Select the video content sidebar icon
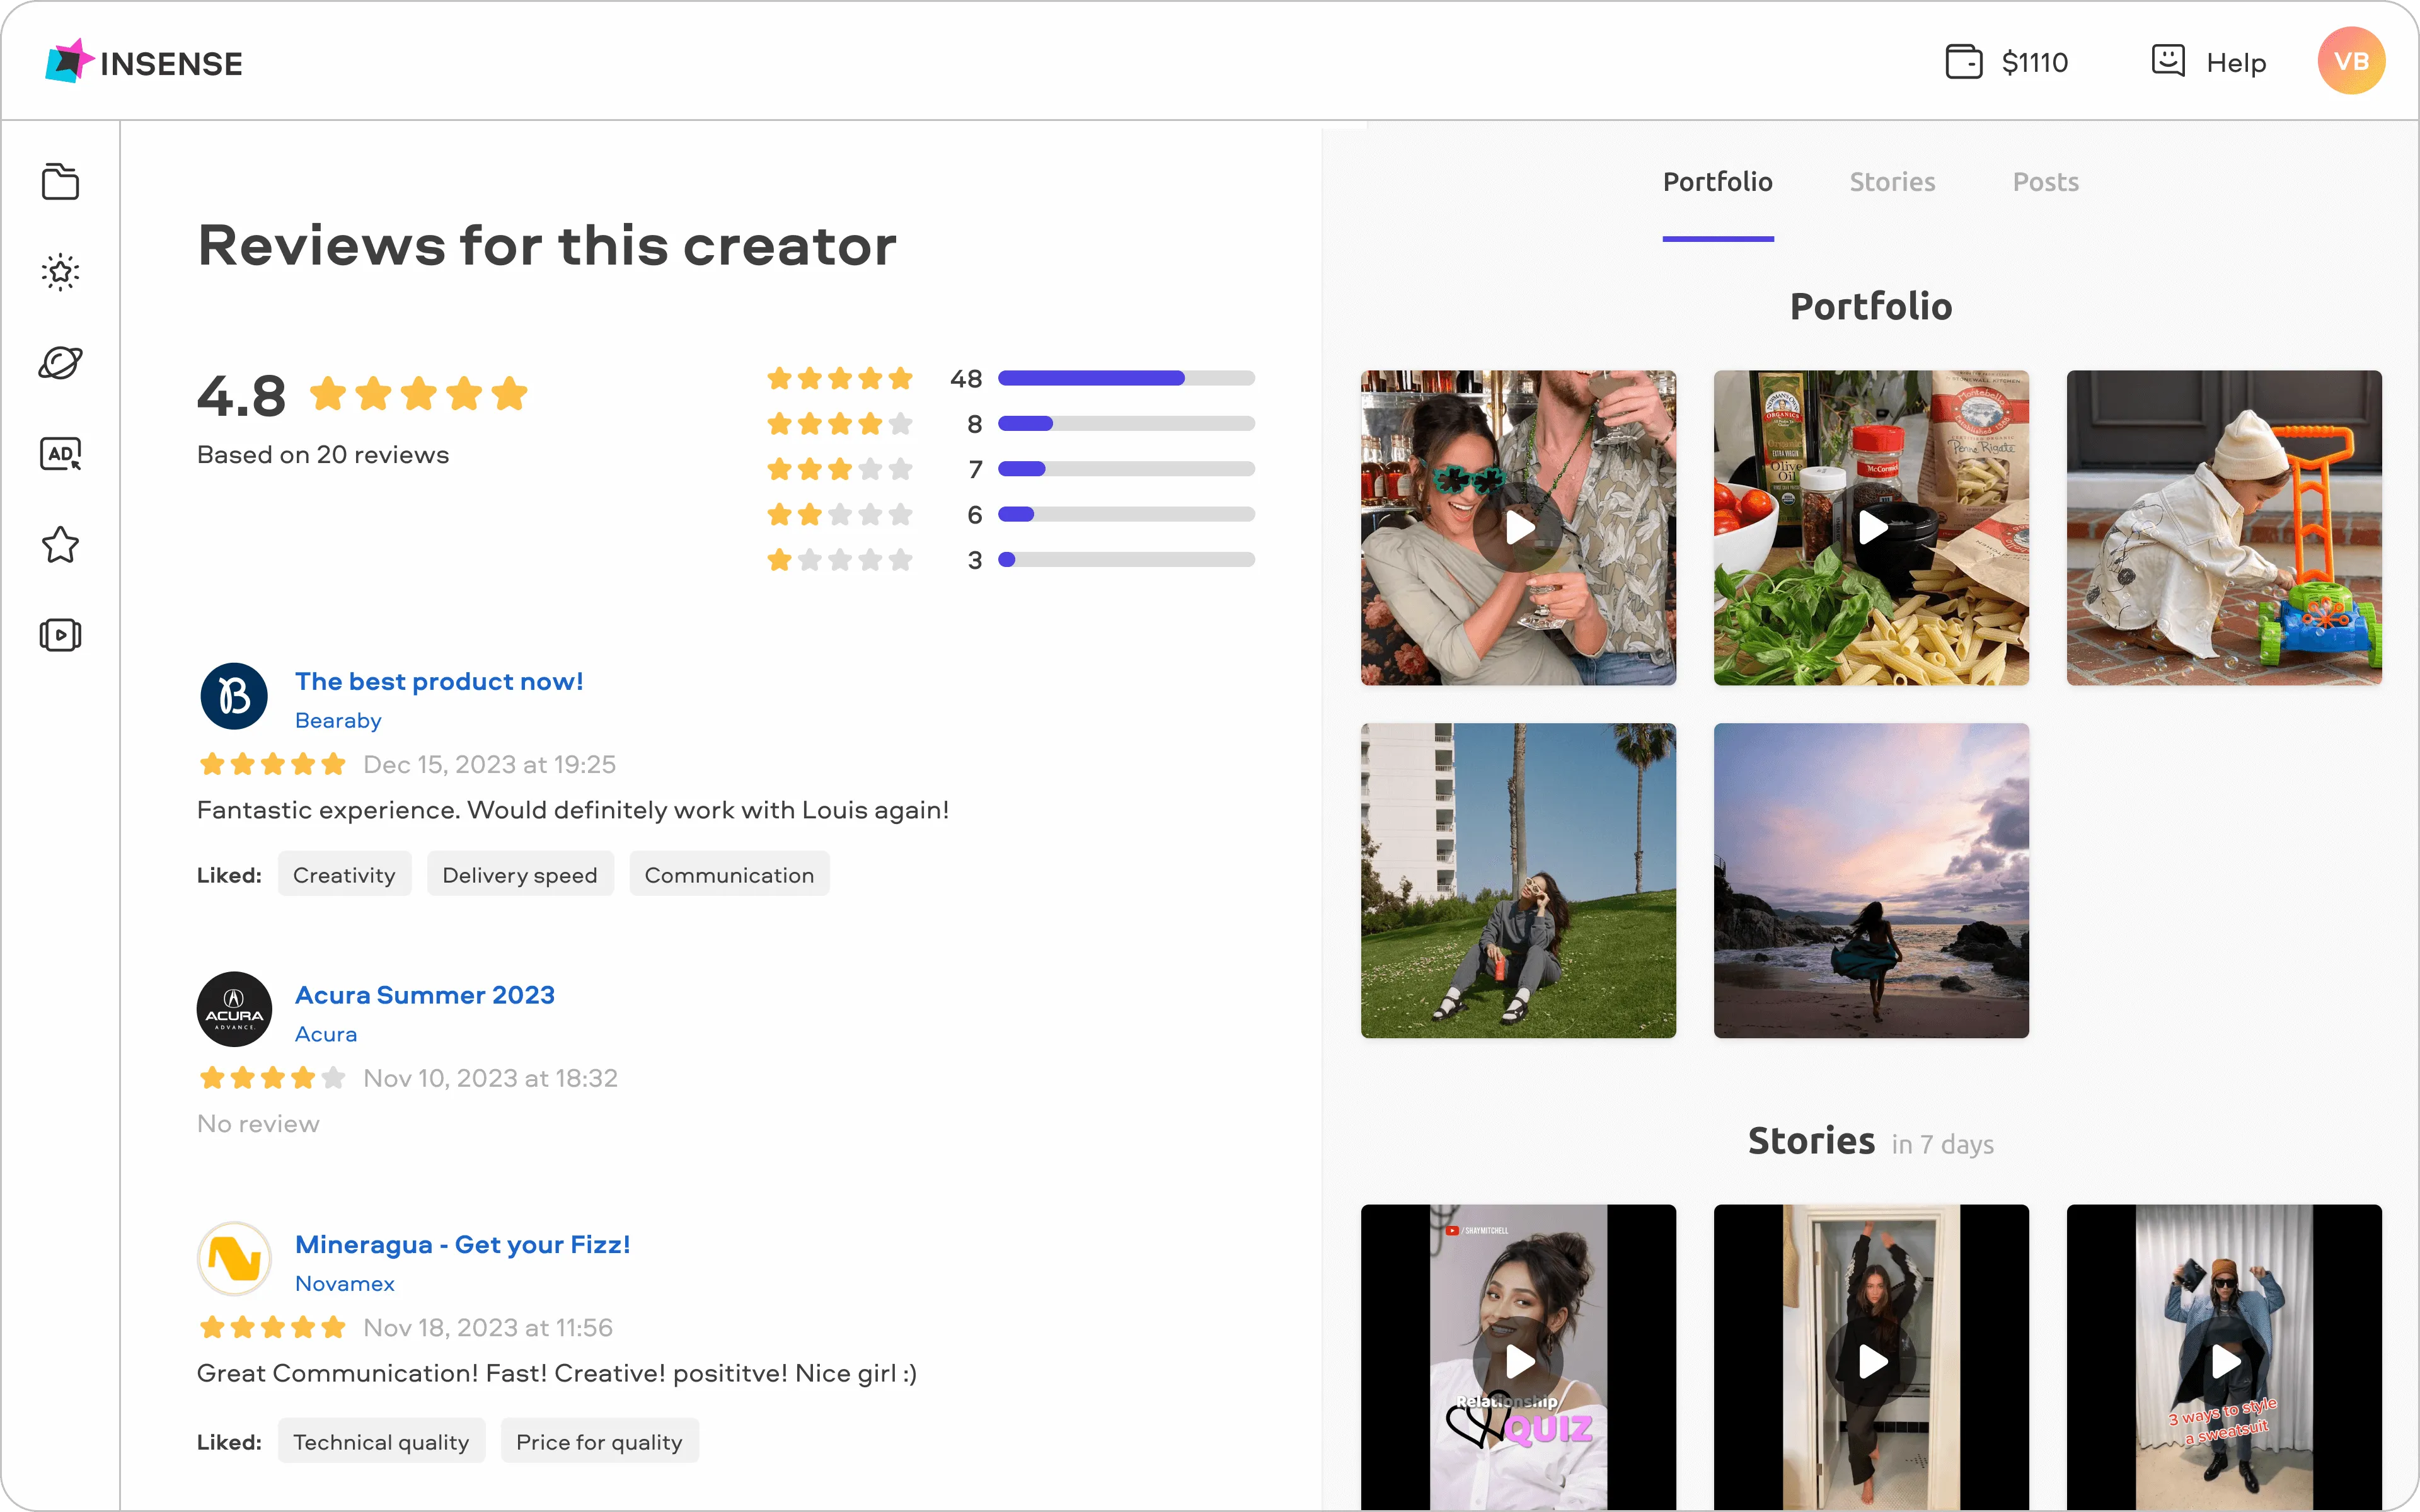Image resolution: width=2420 pixels, height=1512 pixels. pyautogui.click(x=60, y=634)
